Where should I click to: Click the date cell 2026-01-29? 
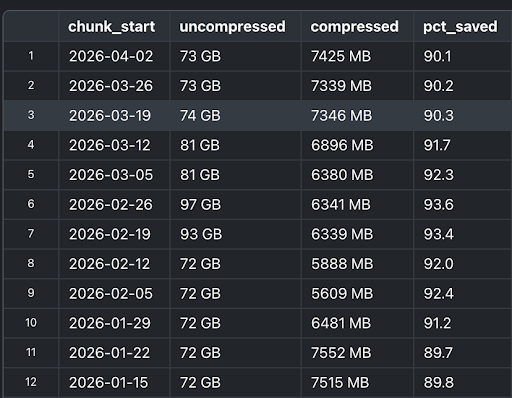click(114, 323)
